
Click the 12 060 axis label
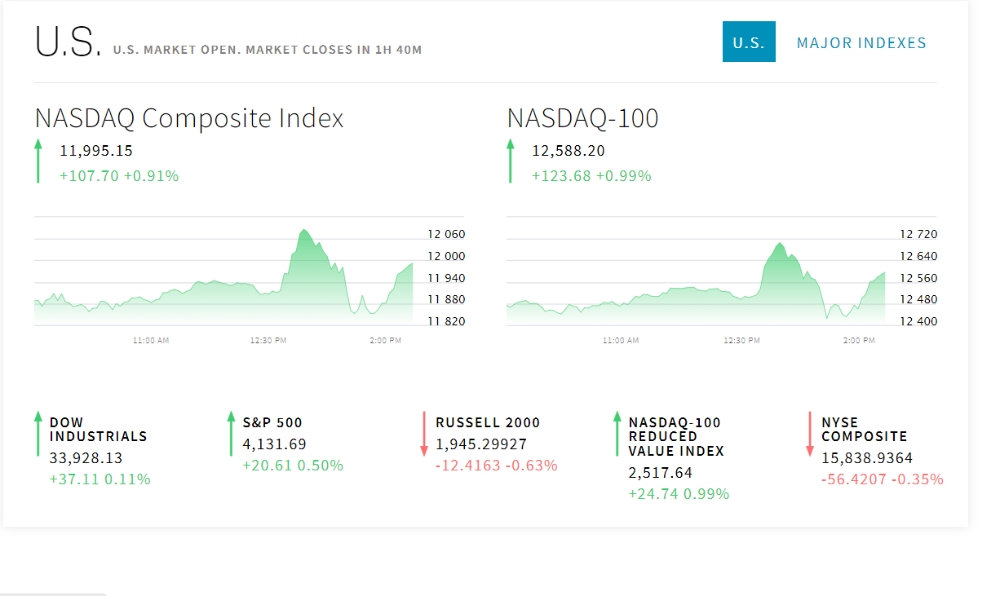446,234
